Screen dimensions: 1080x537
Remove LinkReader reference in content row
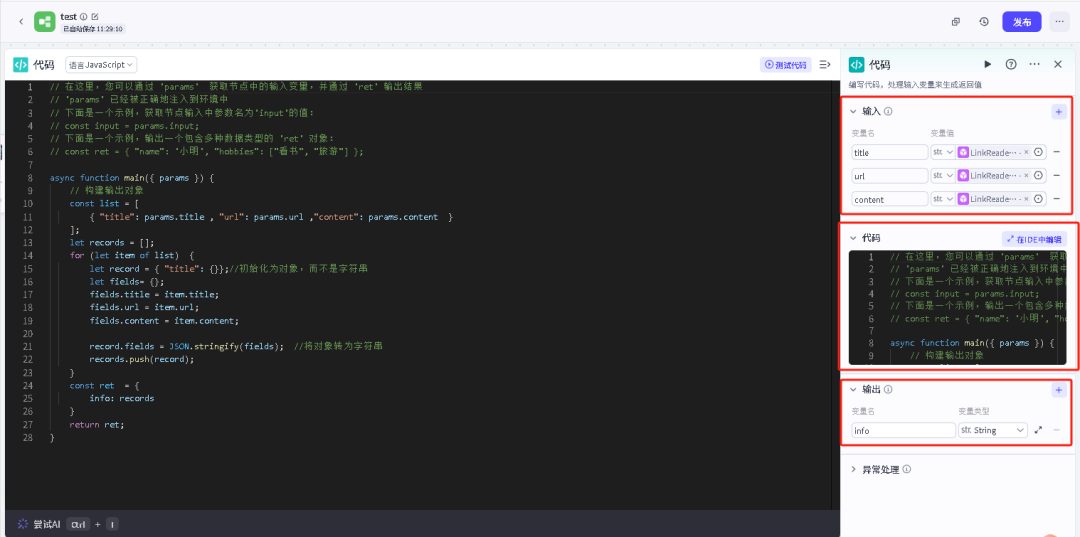[1026, 199]
